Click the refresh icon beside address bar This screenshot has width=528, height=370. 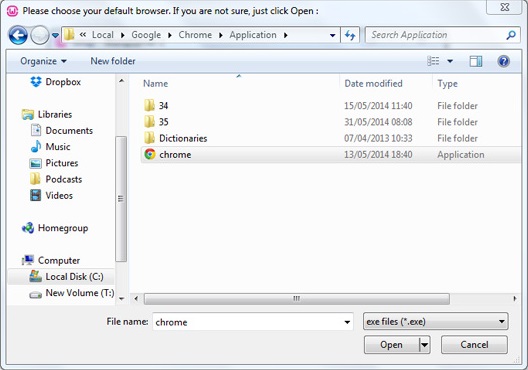(x=350, y=35)
